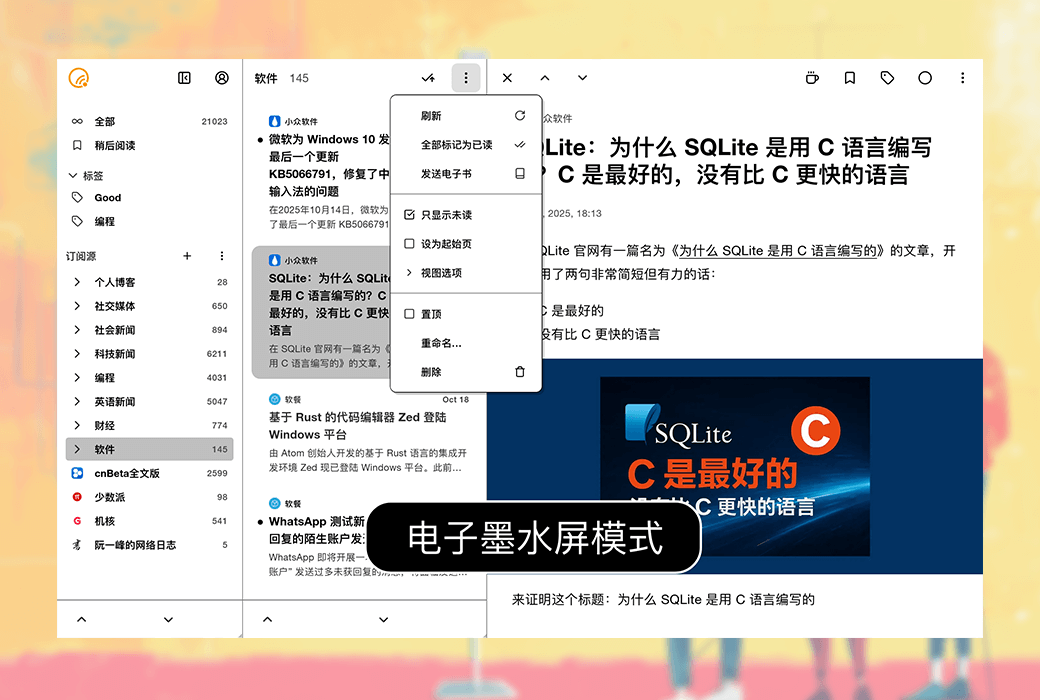Collapse the 标签 section

(73, 175)
